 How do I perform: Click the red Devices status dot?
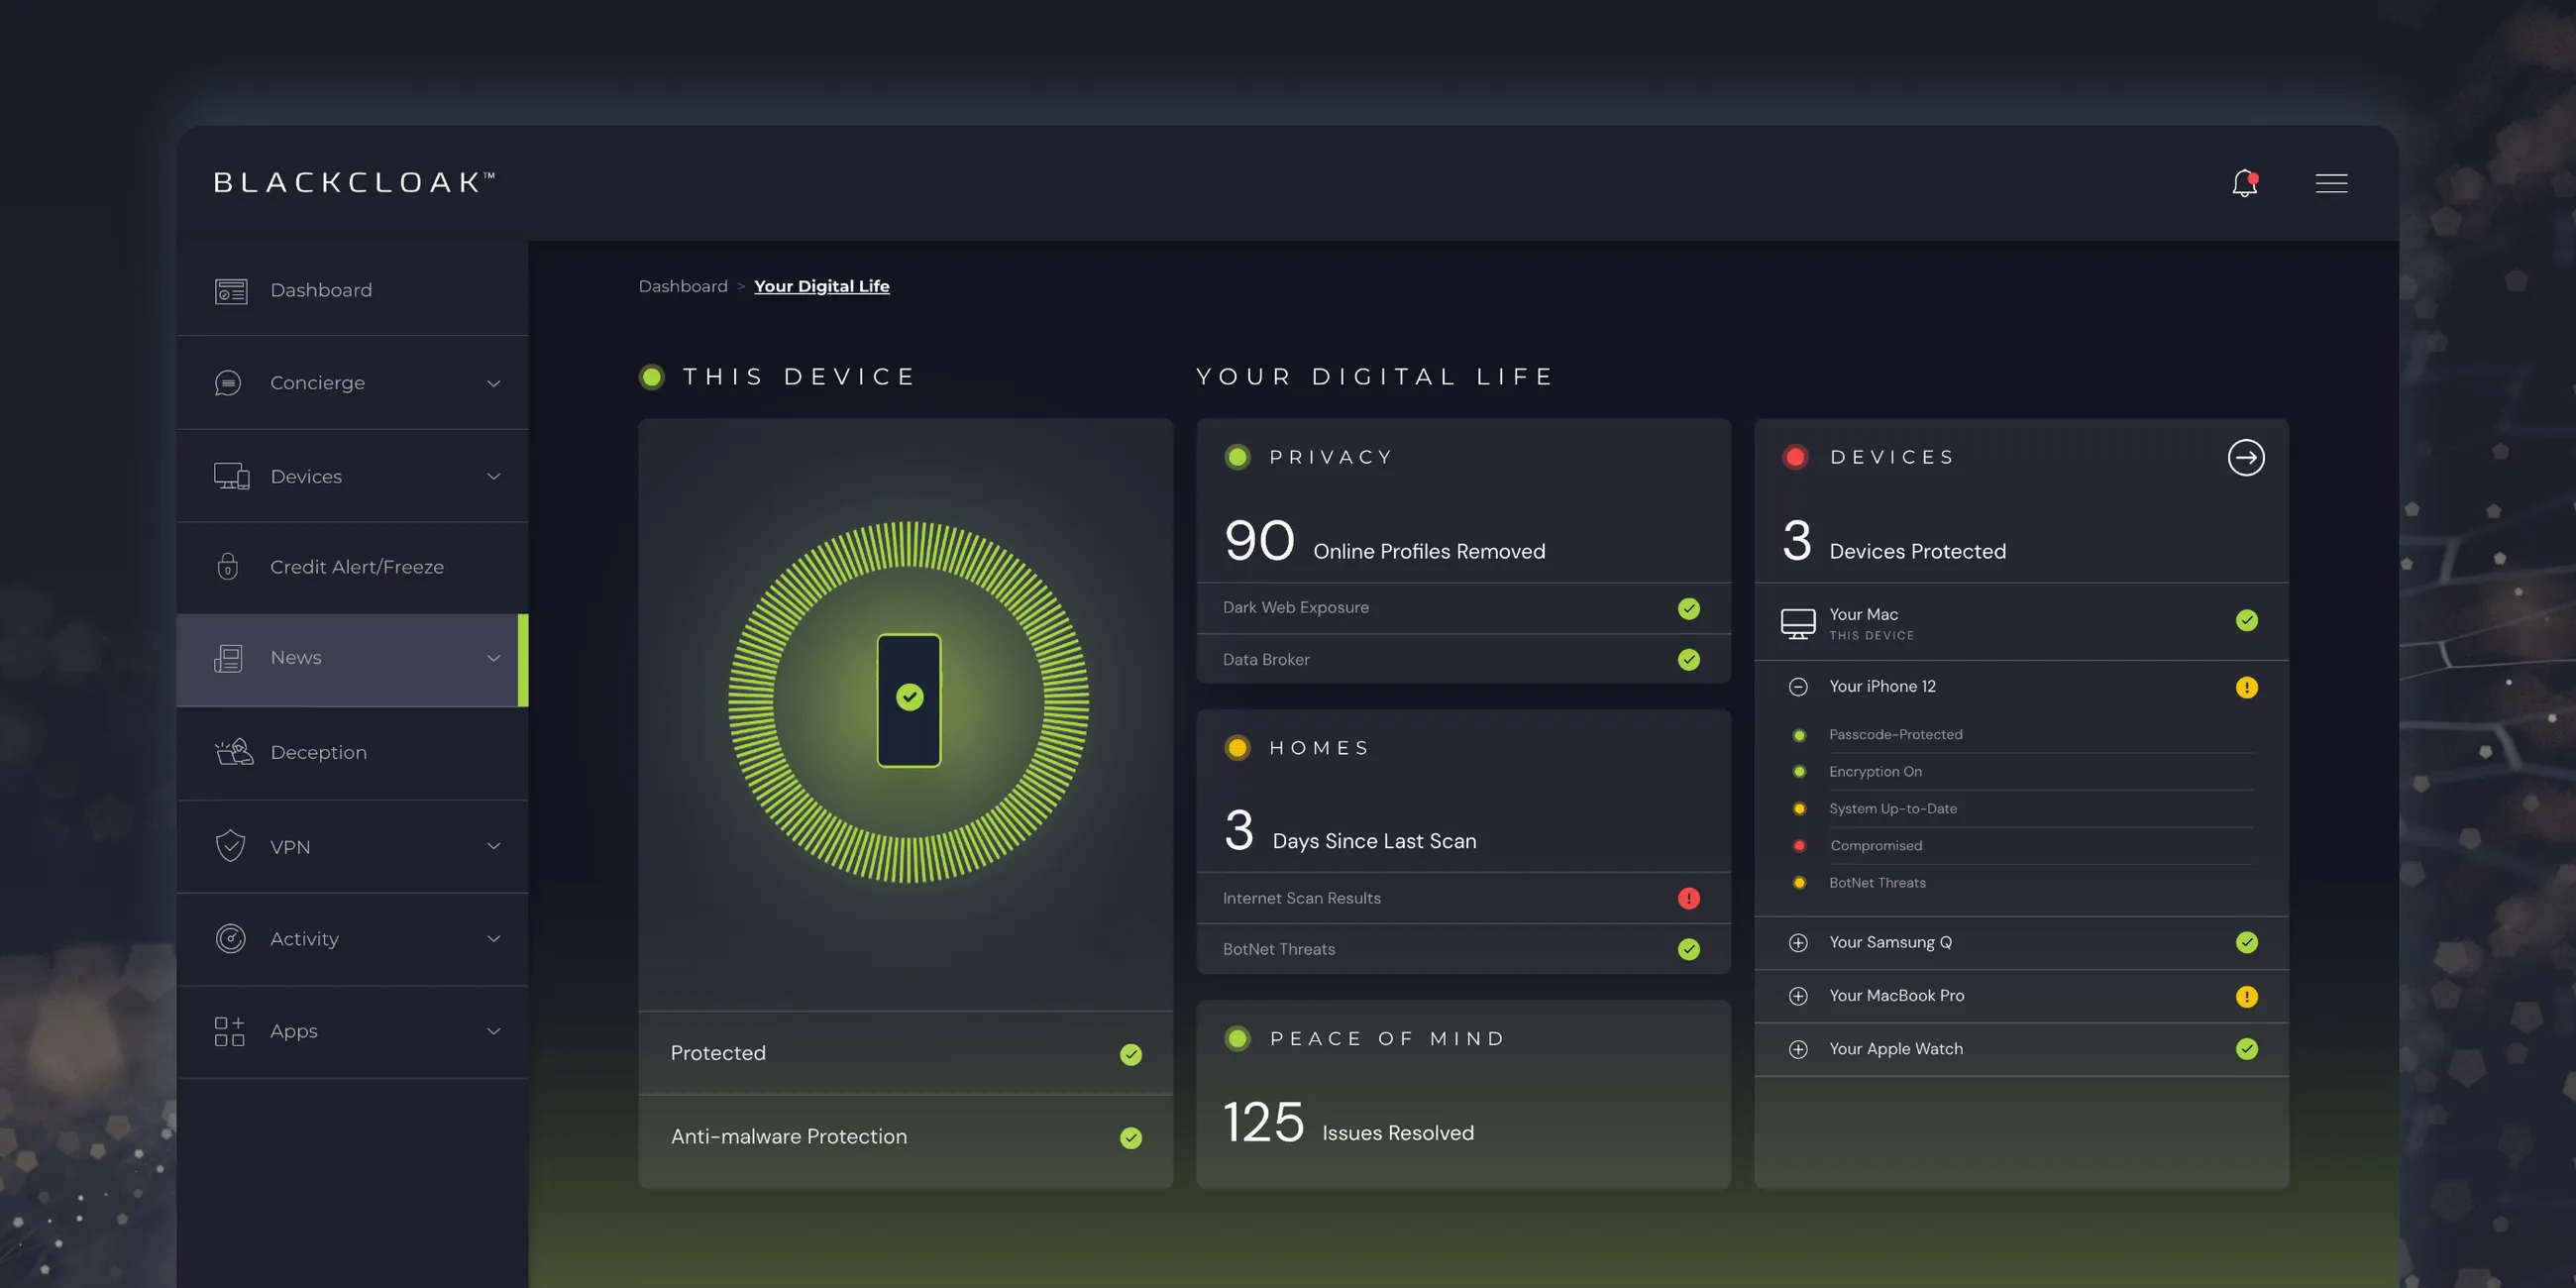click(x=1795, y=458)
